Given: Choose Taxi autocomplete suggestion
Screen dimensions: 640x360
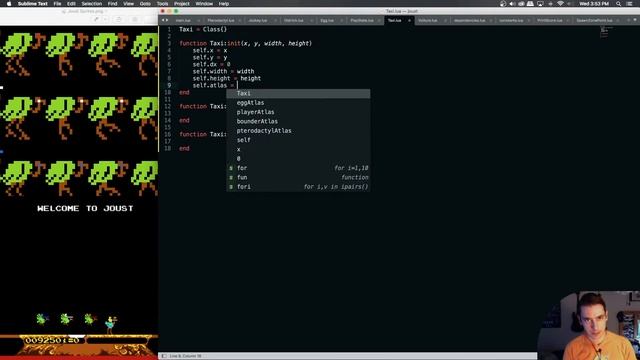Looking at the screenshot, I should coord(298,93).
